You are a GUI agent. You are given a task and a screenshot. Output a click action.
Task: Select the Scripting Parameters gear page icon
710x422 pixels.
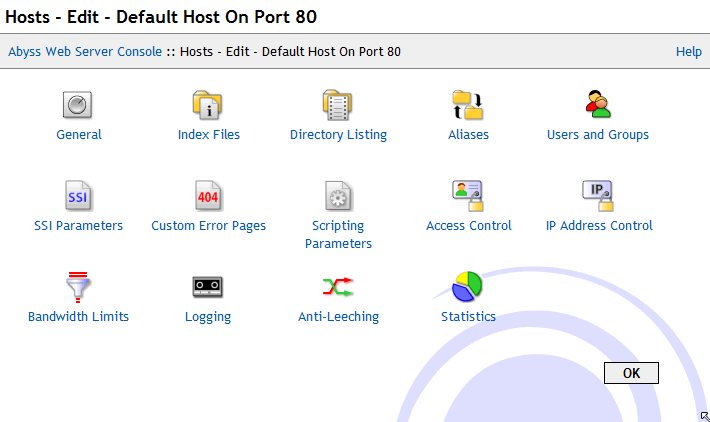tap(338, 196)
